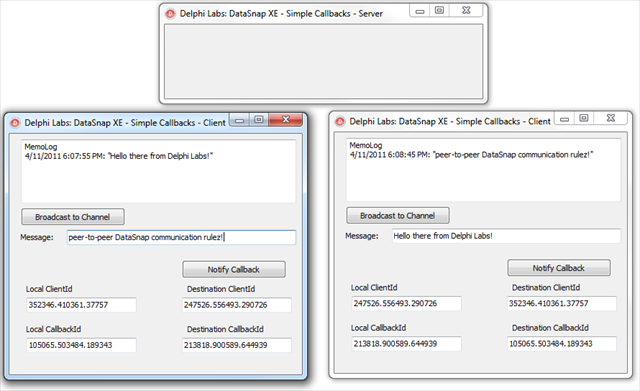This screenshot has height=391, width=640.
Task: Click the 'Message:' label in the left Client window
Action: click(x=37, y=237)
